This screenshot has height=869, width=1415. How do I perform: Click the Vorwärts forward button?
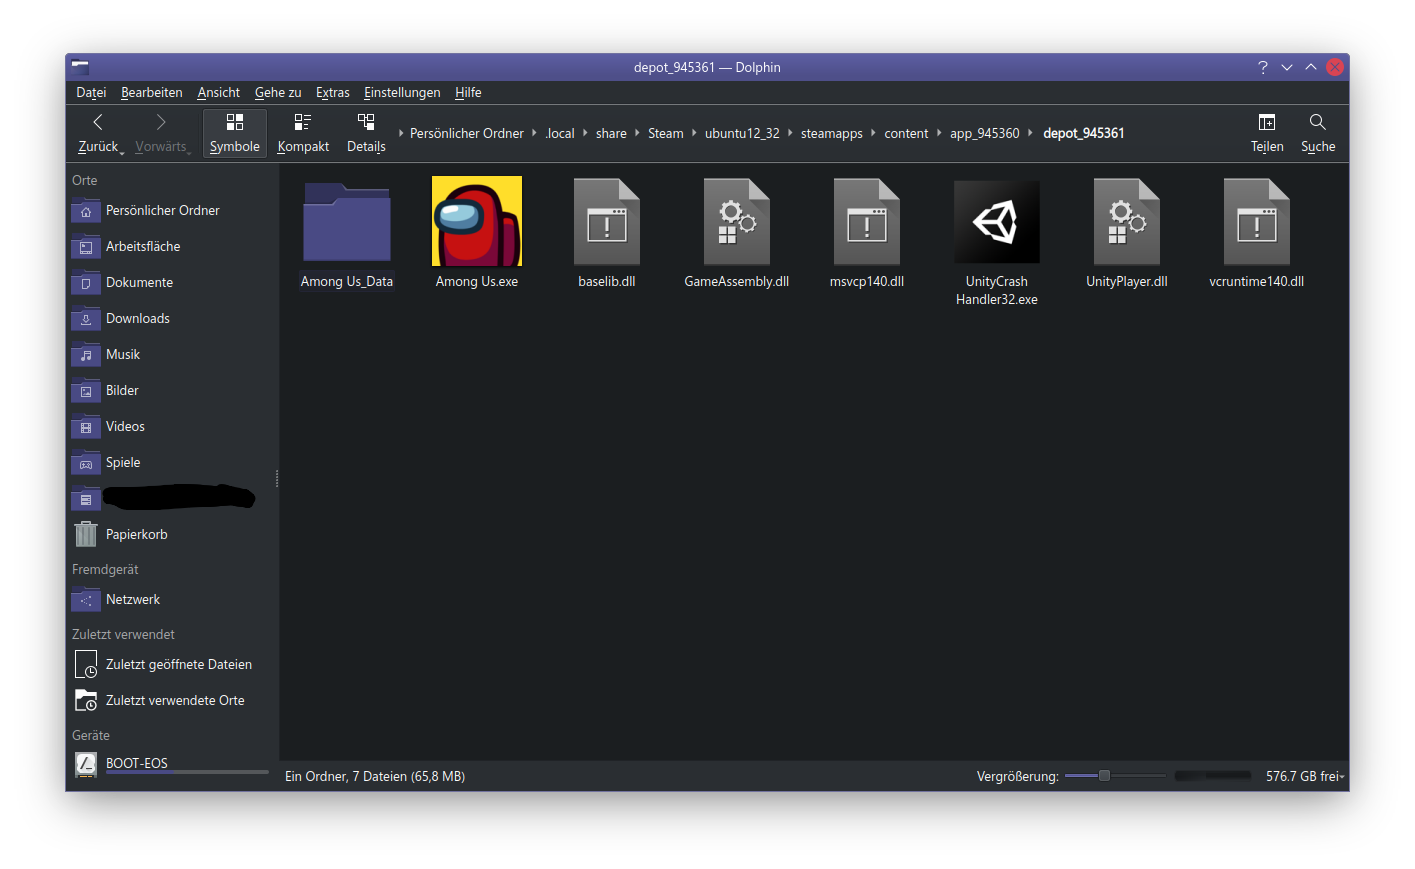coord(161,133)
